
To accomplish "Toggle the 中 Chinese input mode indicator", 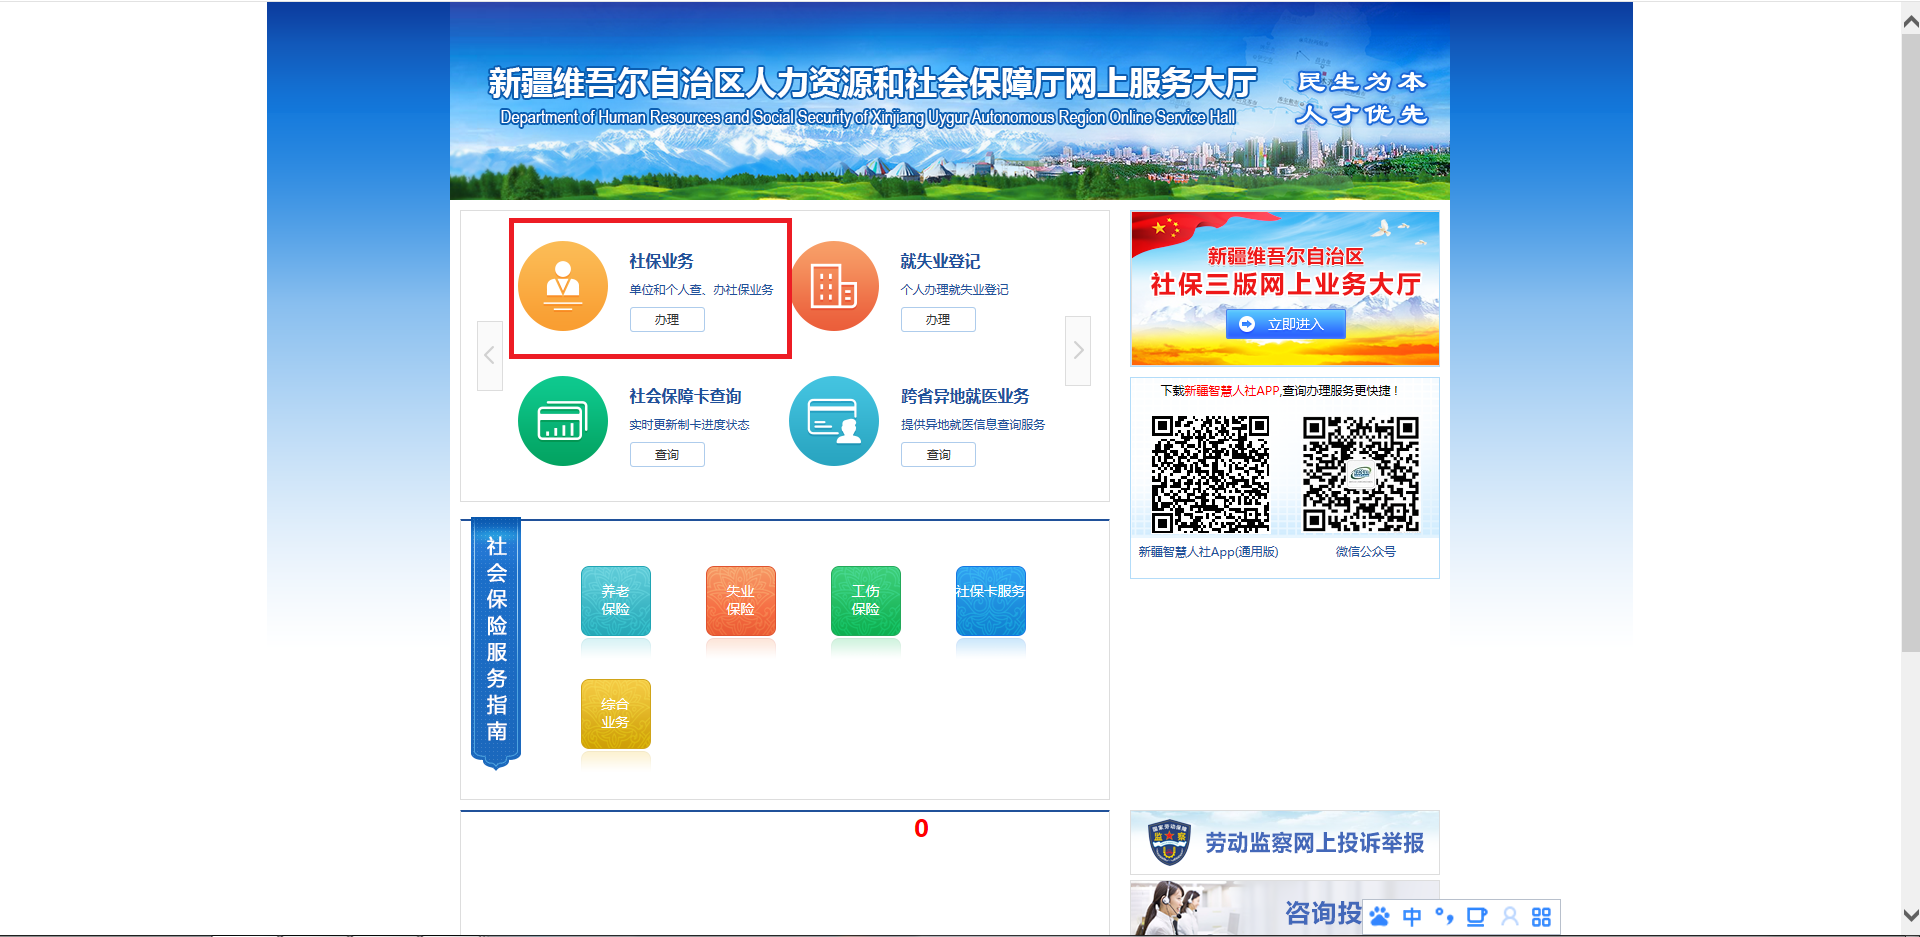I will click(1412, 917).
